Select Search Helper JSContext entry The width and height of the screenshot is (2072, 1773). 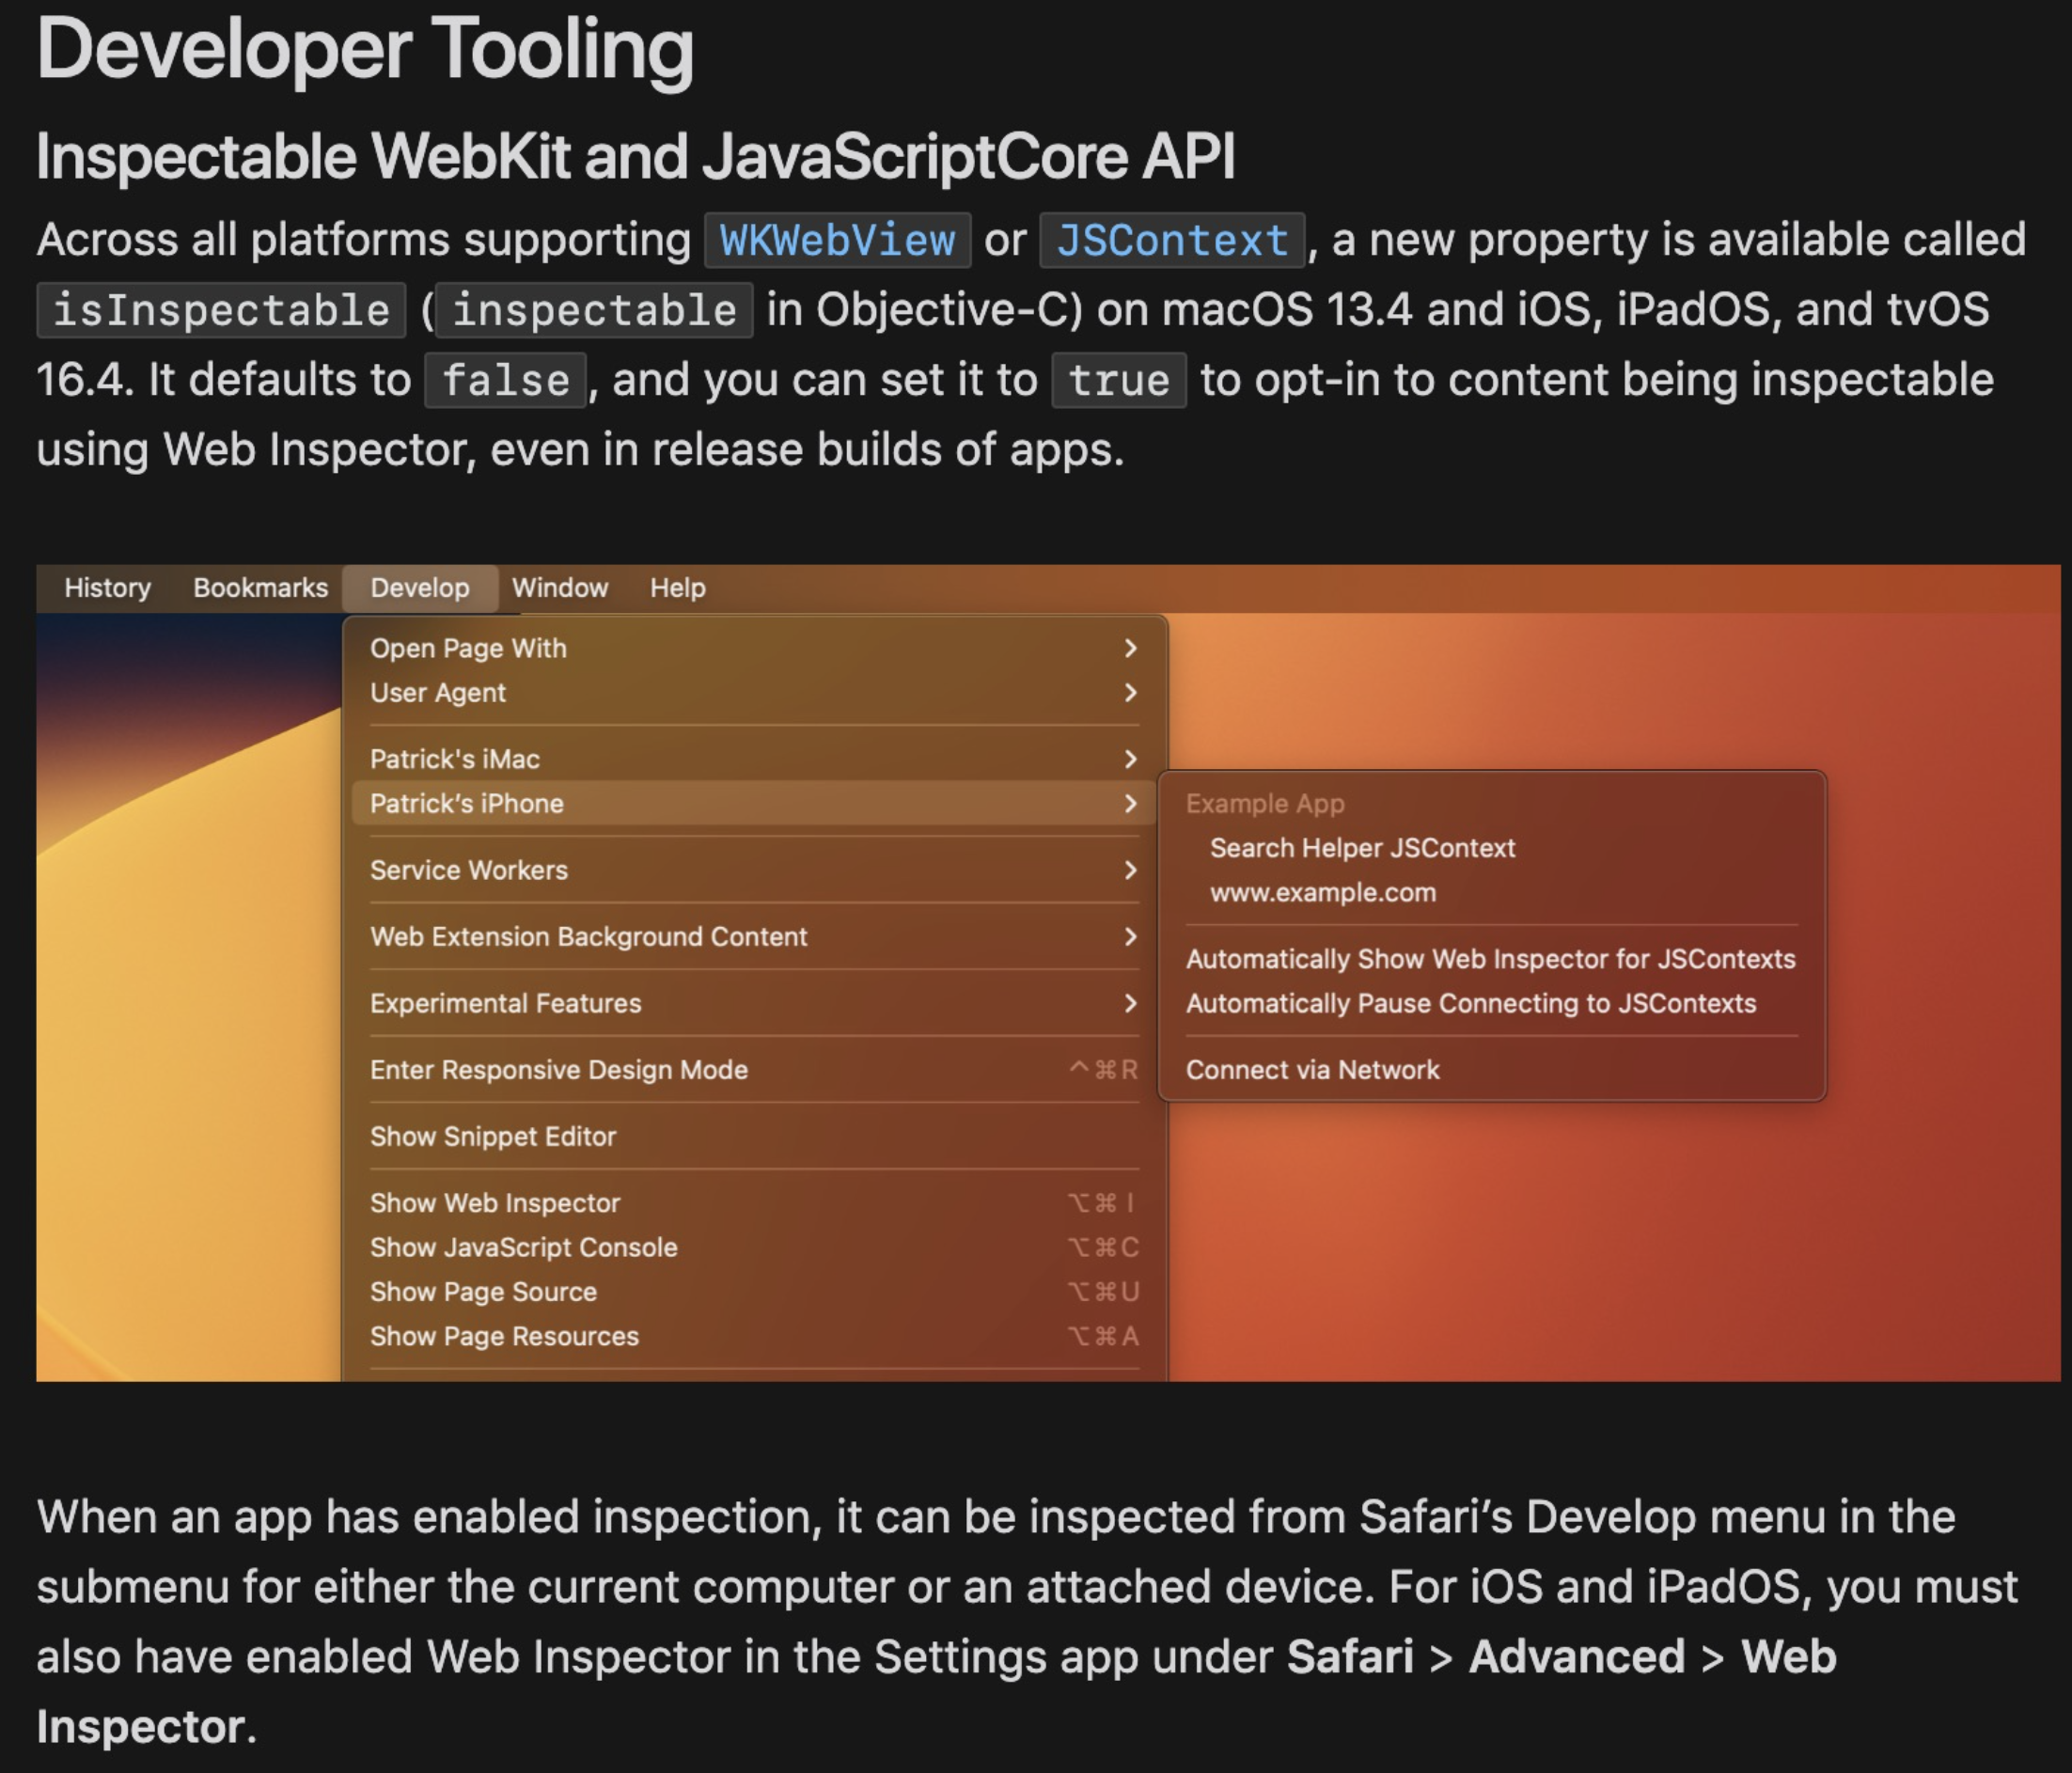click(1362, 848)
